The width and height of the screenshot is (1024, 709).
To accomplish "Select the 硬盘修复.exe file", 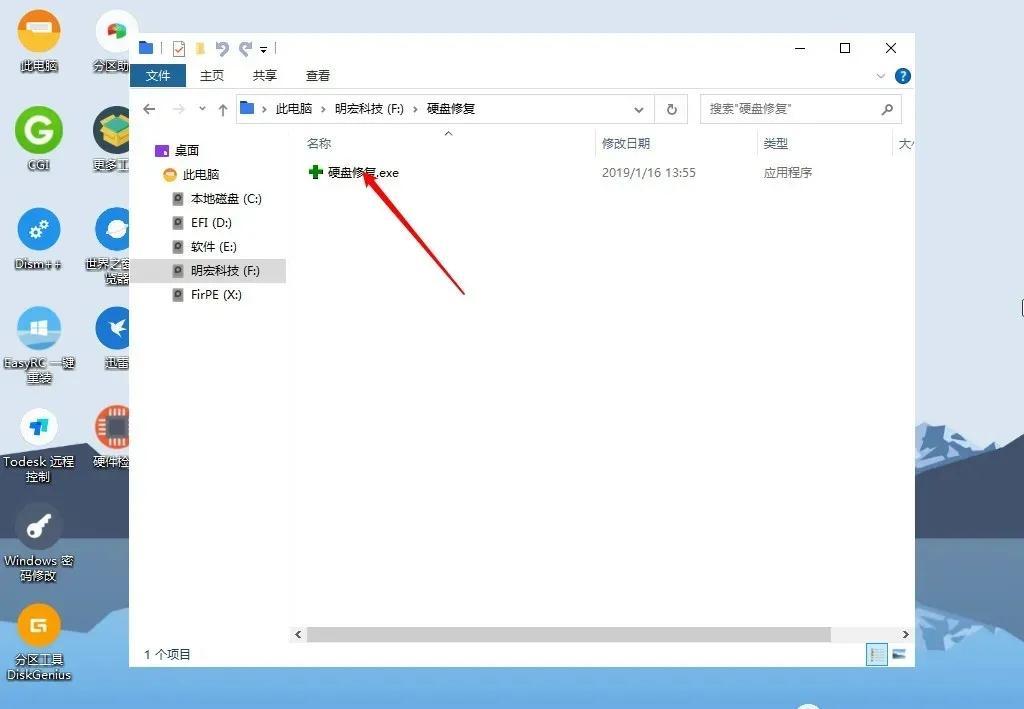I will point(363,173).
